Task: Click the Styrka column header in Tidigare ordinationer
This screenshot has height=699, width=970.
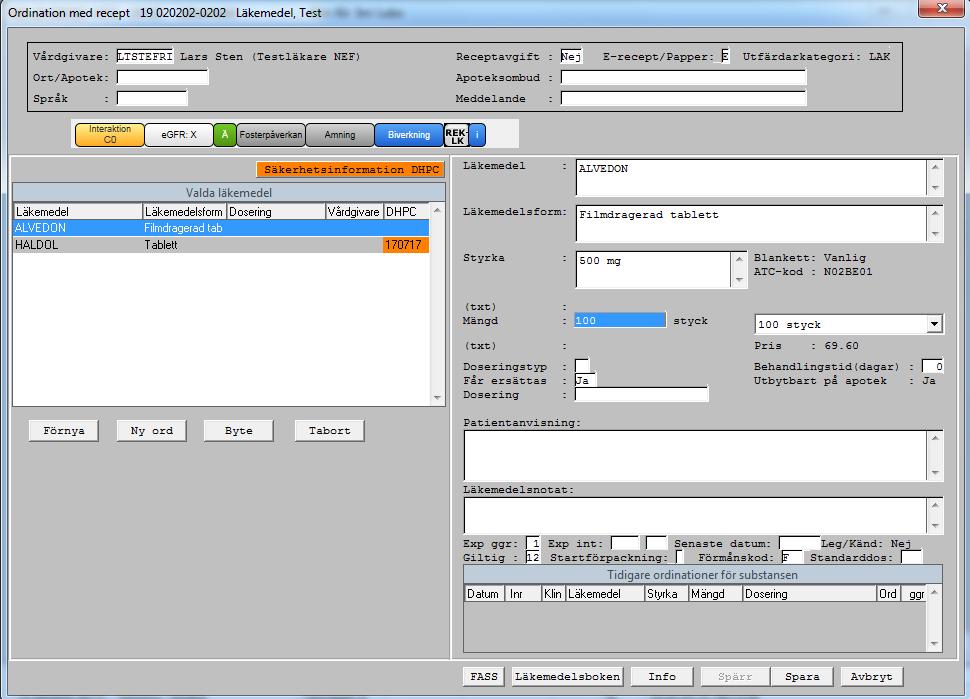Action: (x=667, y=594)
